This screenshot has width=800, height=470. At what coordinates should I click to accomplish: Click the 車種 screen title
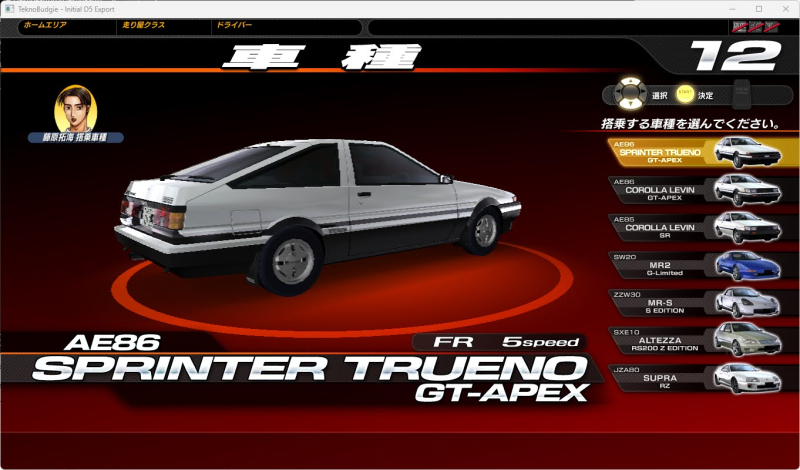[322, 56]
